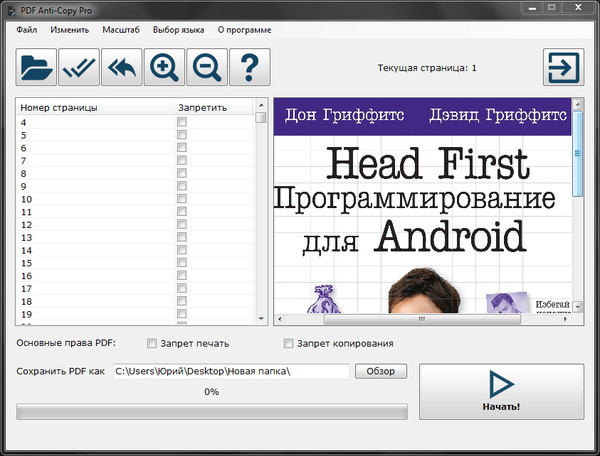Click the Основные права PDF: label
Screen dimensions: 600x456
point(66,343)
